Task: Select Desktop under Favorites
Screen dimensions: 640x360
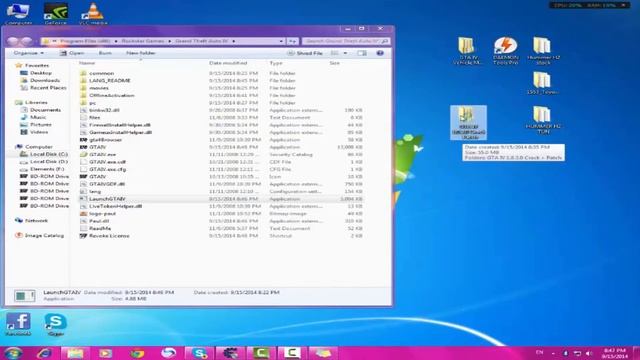Action: [40, 73]
